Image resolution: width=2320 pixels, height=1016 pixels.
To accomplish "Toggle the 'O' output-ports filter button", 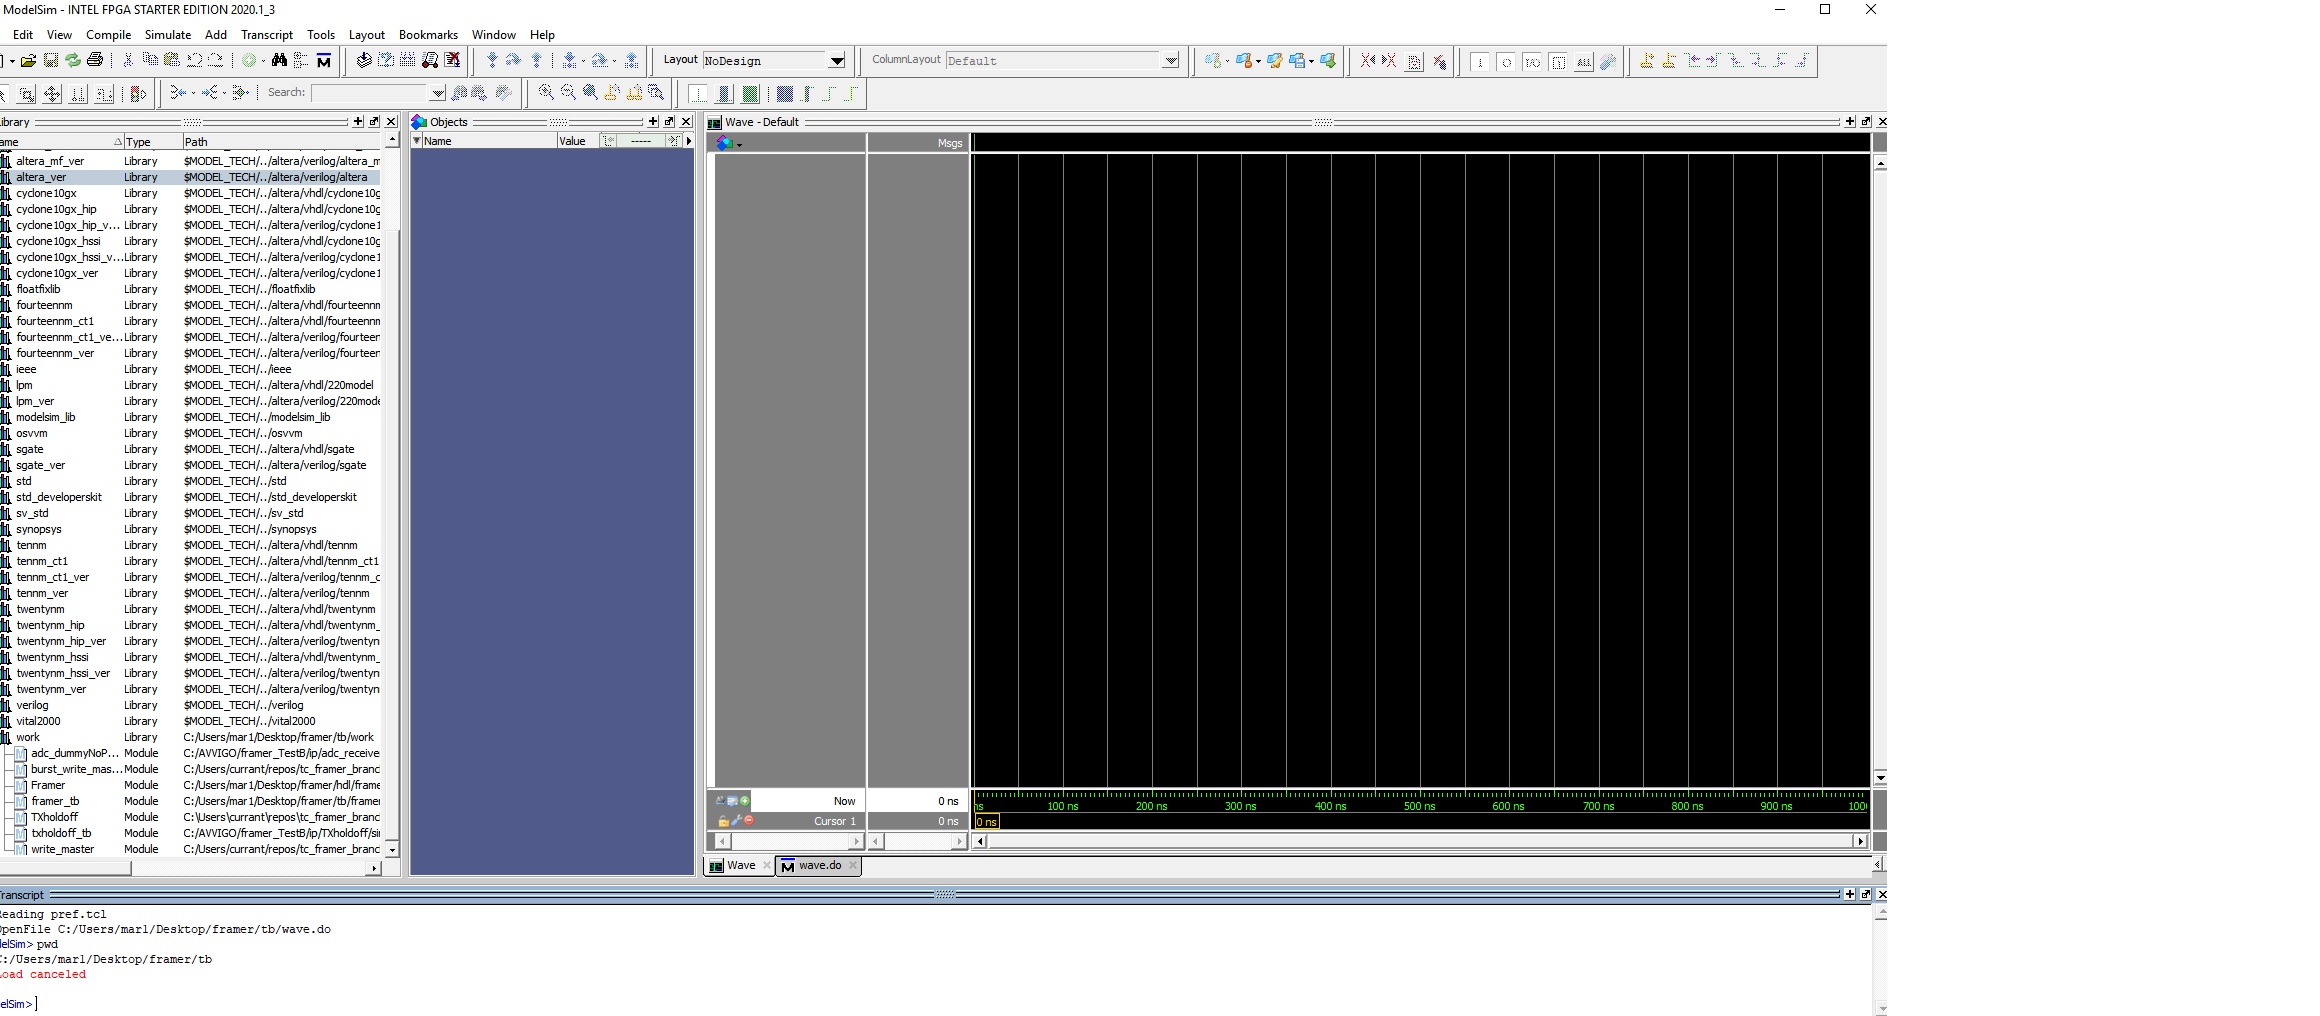I will [x=1506, y=62].
